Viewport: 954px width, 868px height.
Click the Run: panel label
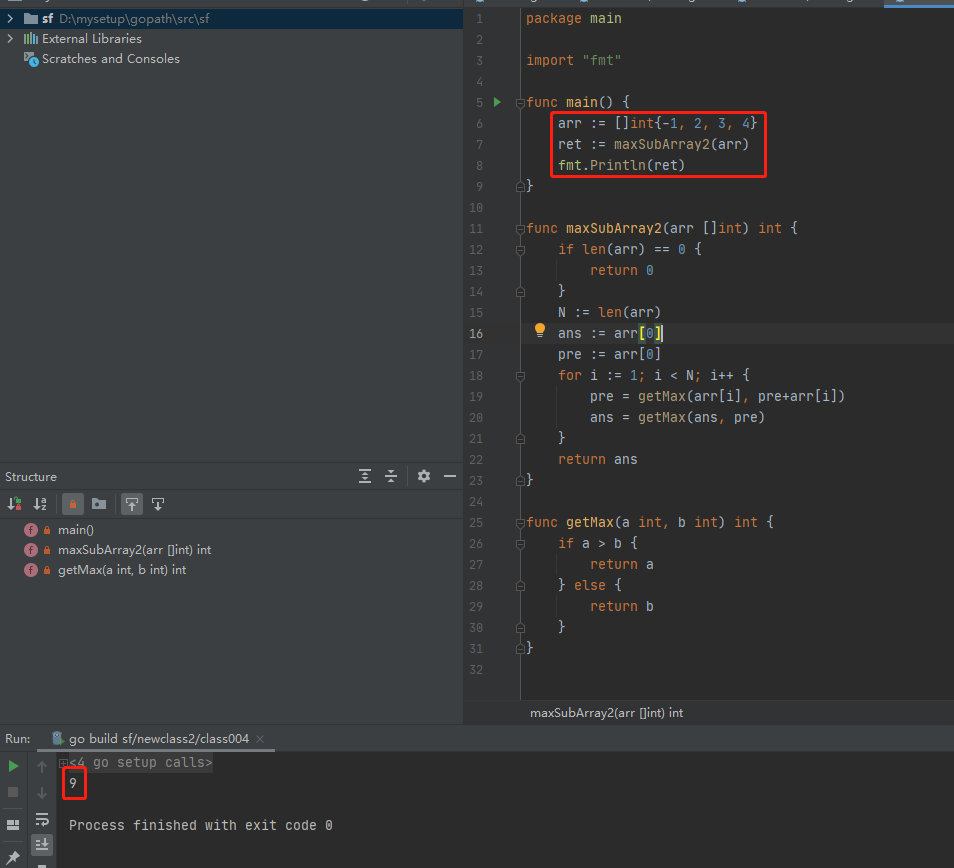click(18, 738)
